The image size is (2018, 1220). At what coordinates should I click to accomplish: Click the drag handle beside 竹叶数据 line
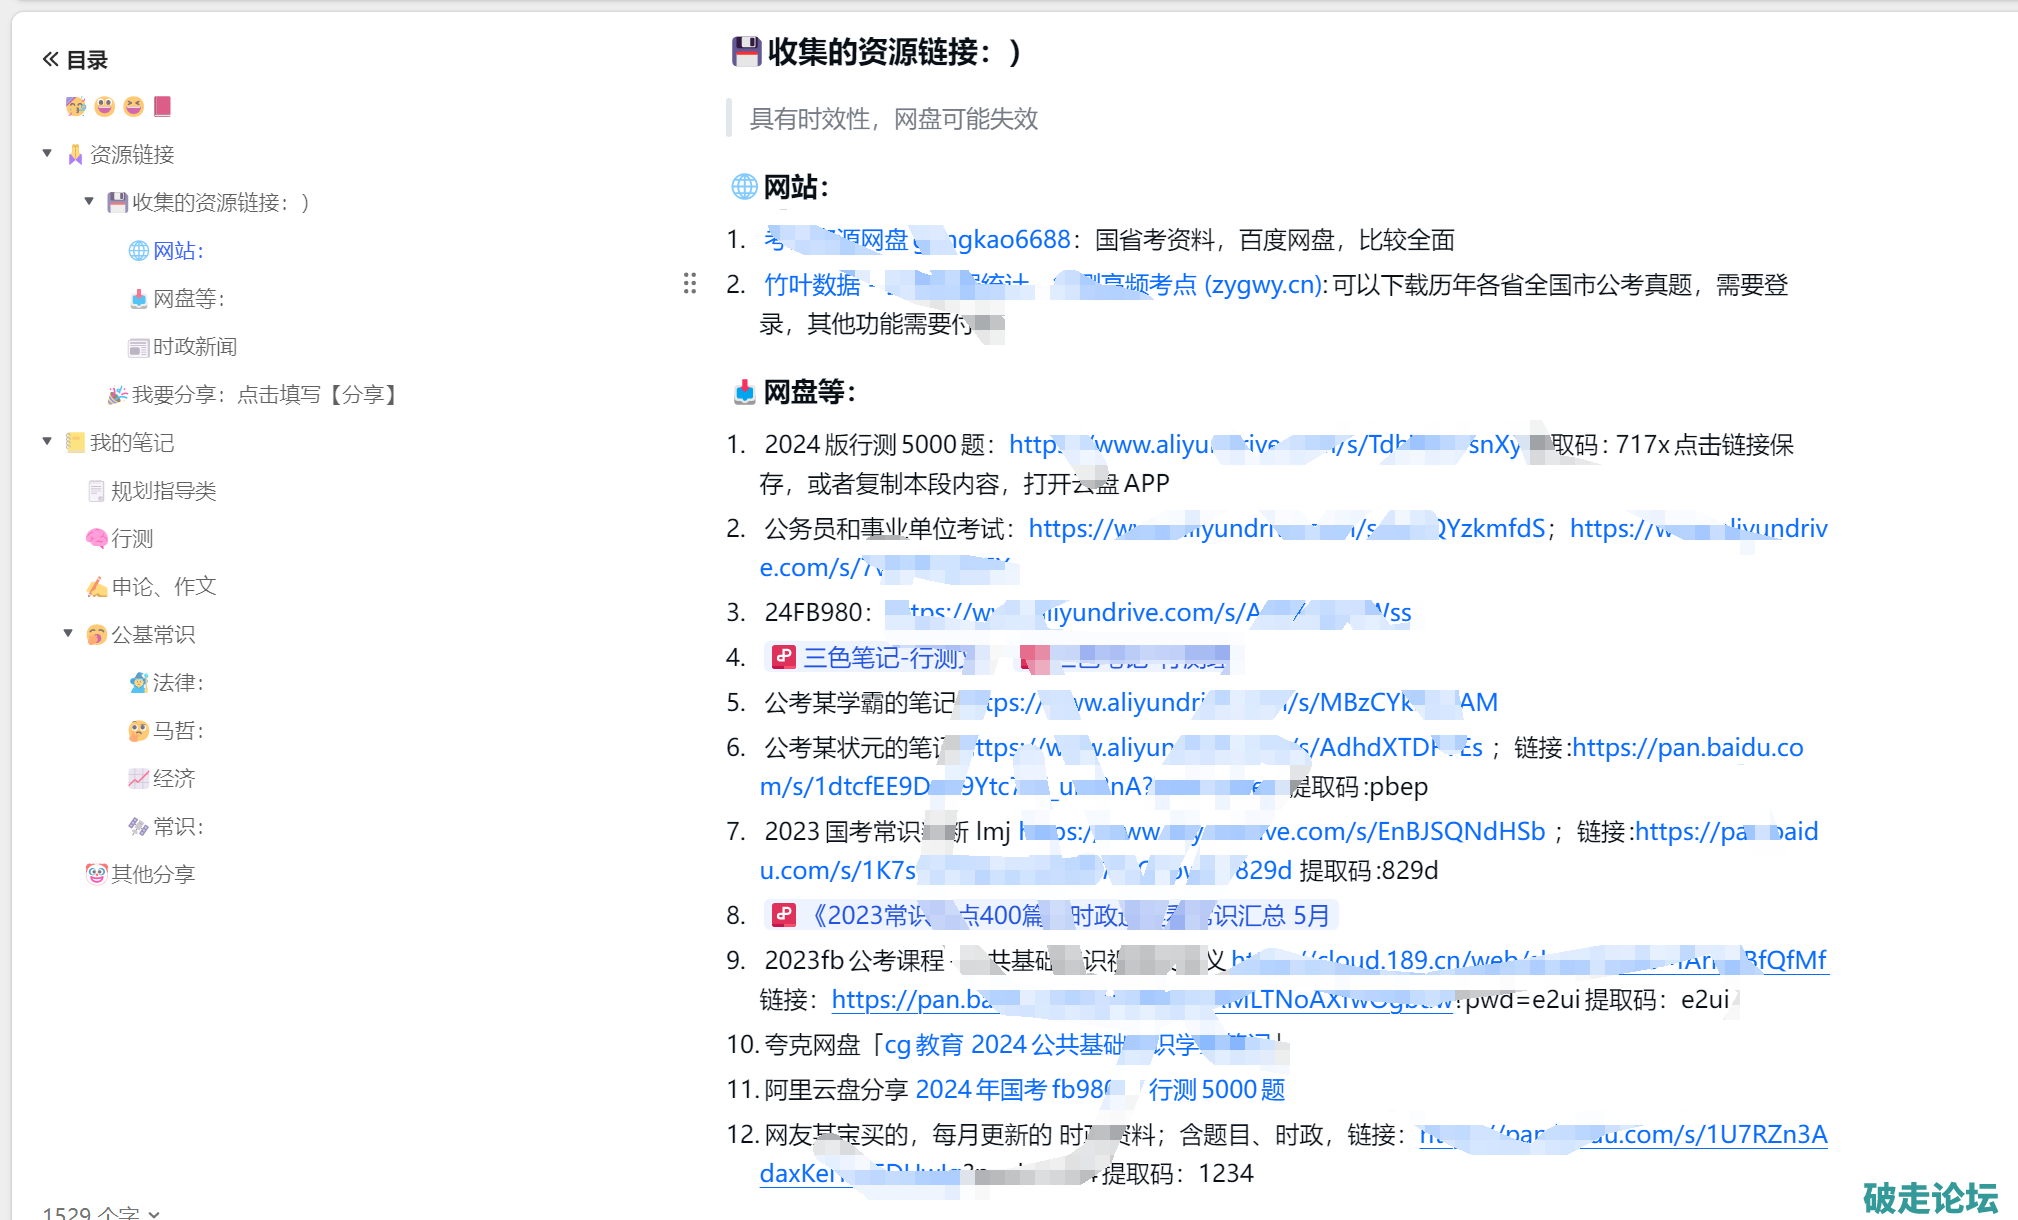point(690,284)
